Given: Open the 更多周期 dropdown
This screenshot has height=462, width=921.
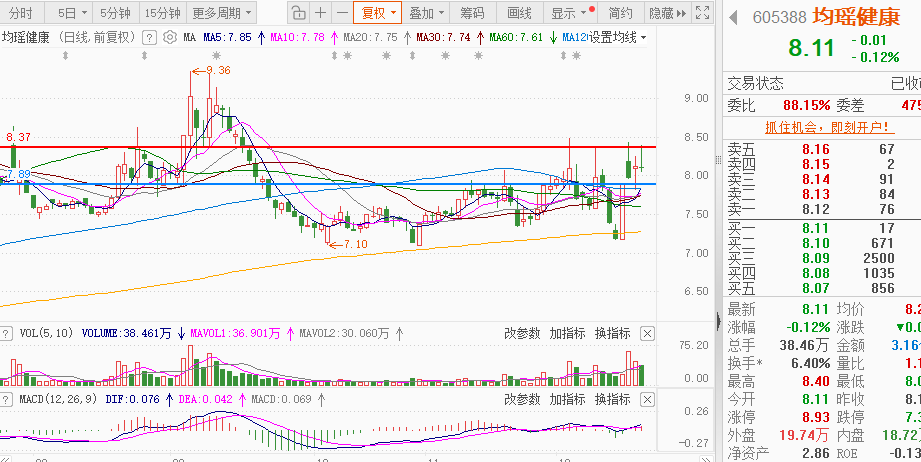Looking at the screenshot, I should point(221,13).
